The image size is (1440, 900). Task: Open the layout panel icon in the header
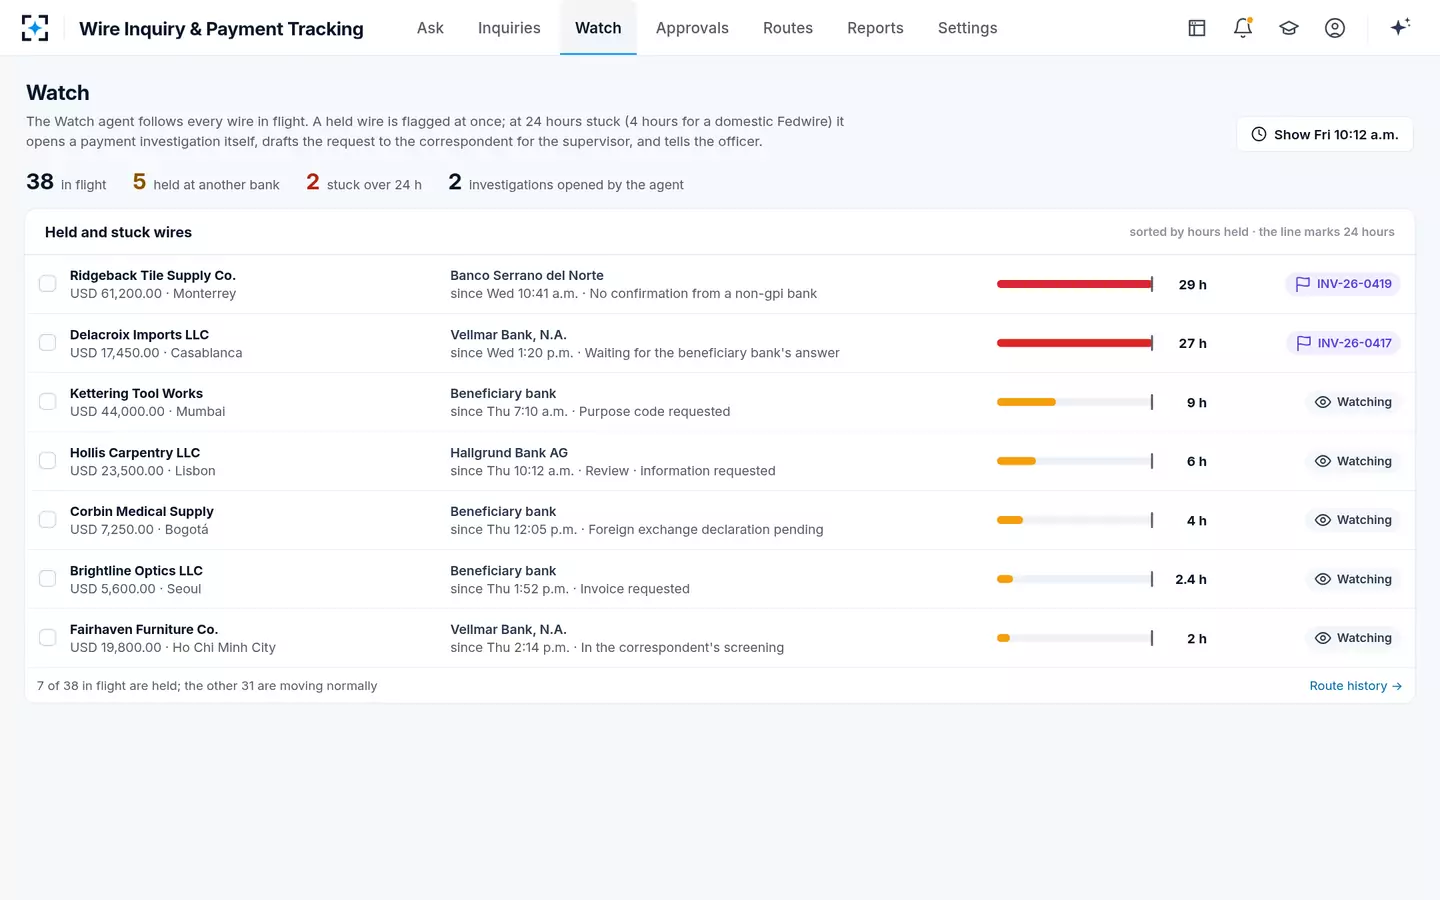[x=1197, y=28]
